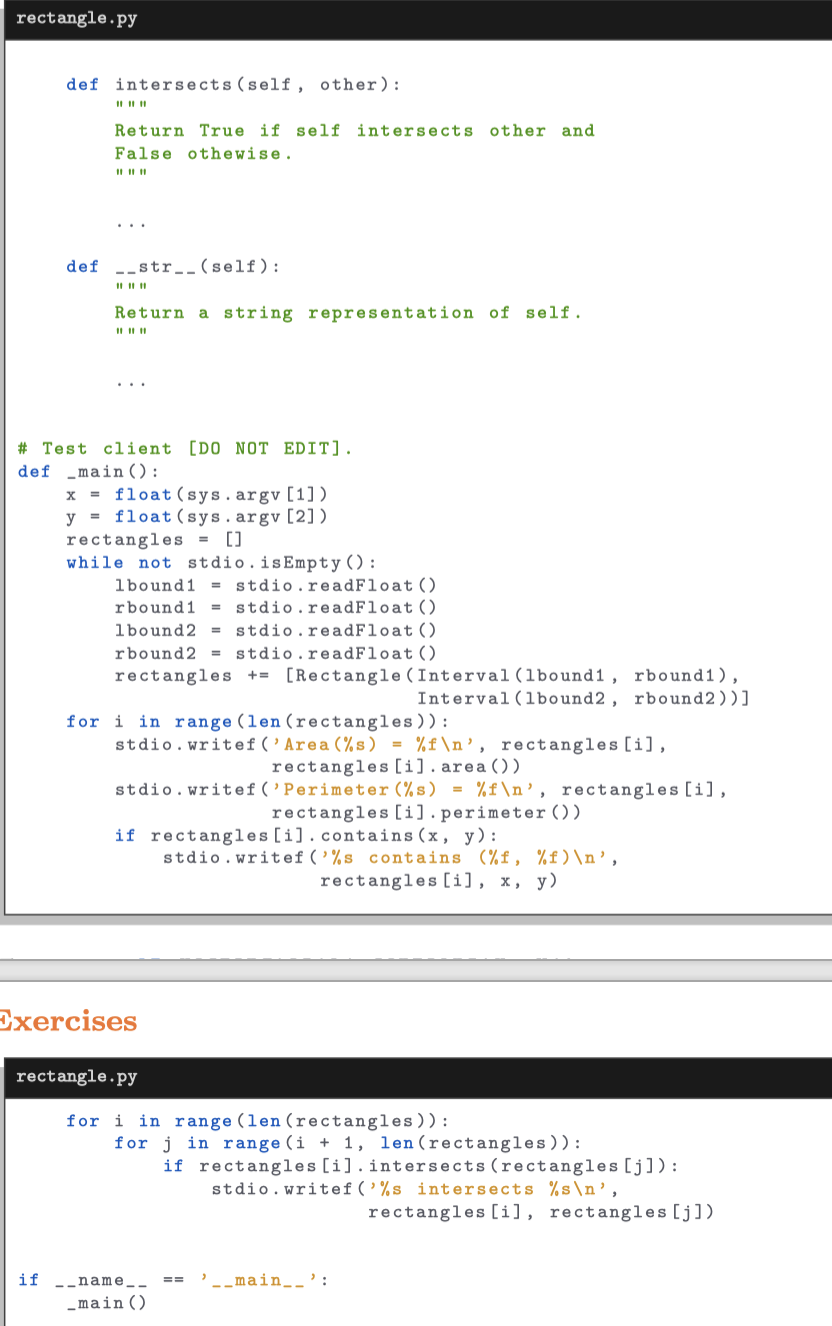Screen dimensions: 832x1326
Task: Click the rectangle.py title bar at top
Action: tap(76, 17)
